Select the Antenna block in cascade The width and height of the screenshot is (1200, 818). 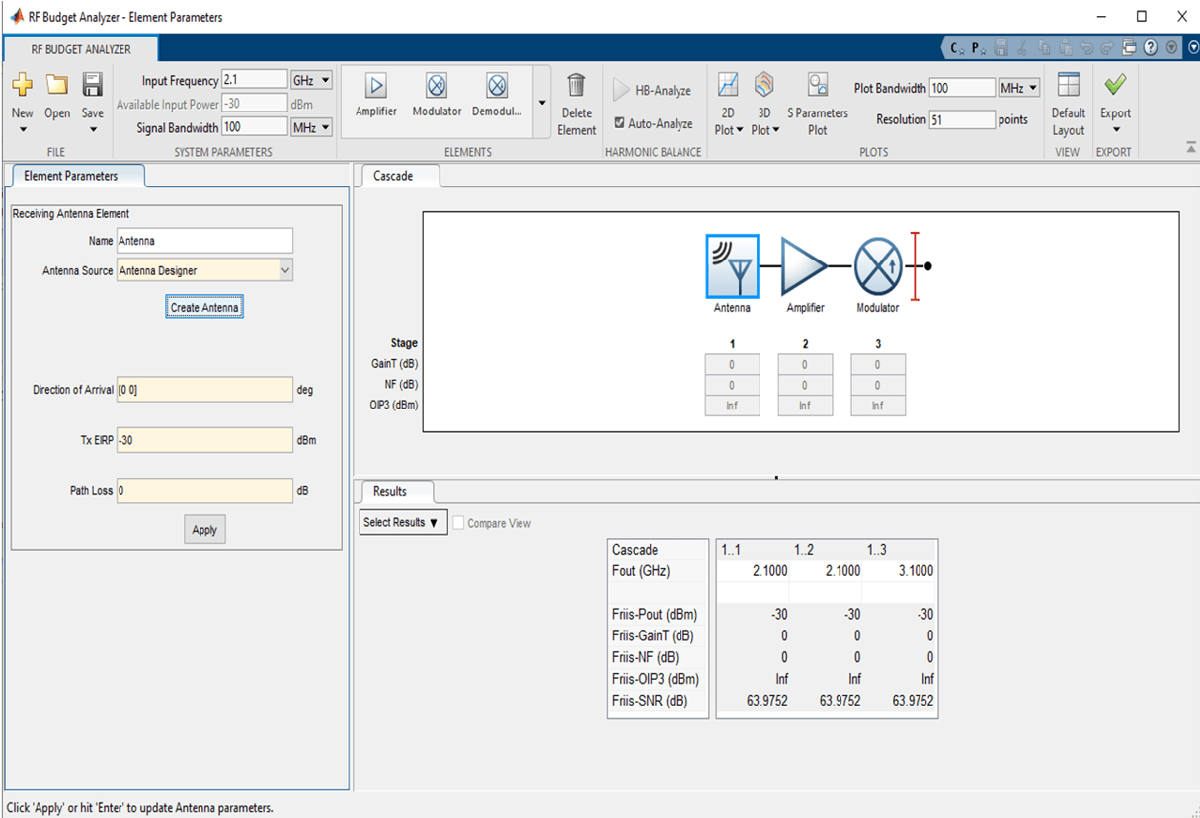(x=732, y=266)
